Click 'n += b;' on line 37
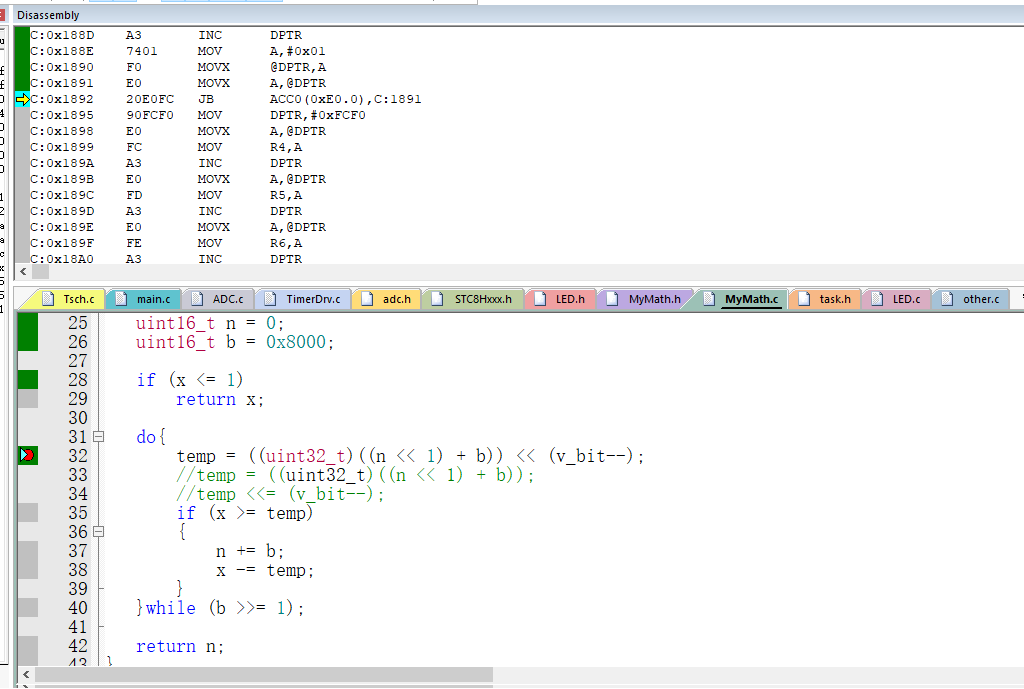 click(249, 551)
